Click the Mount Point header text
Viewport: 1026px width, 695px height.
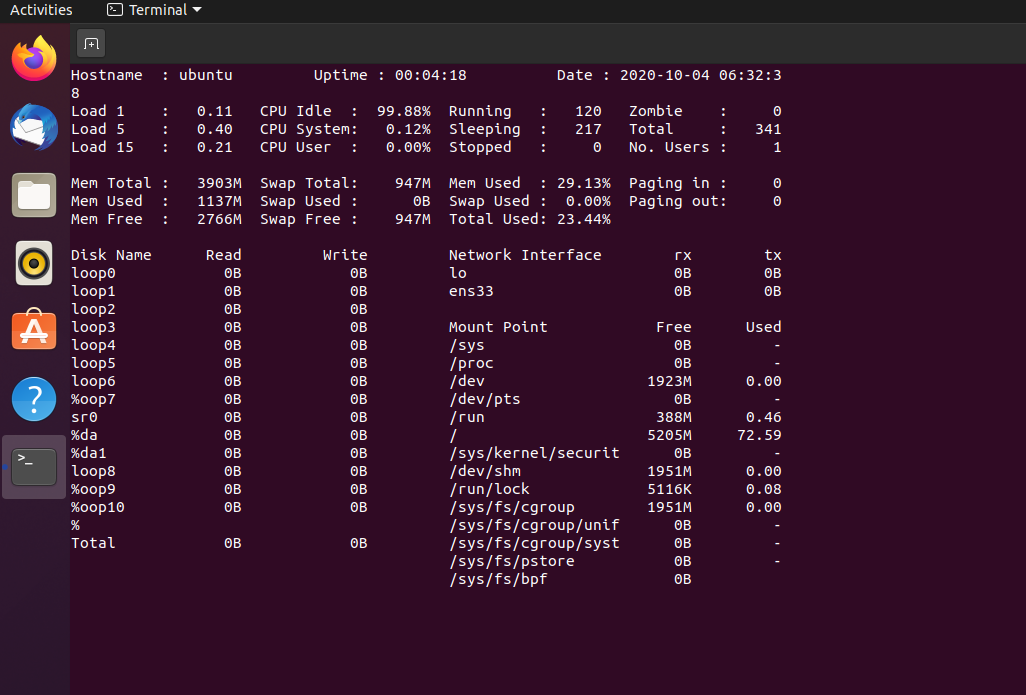(498, 327)
